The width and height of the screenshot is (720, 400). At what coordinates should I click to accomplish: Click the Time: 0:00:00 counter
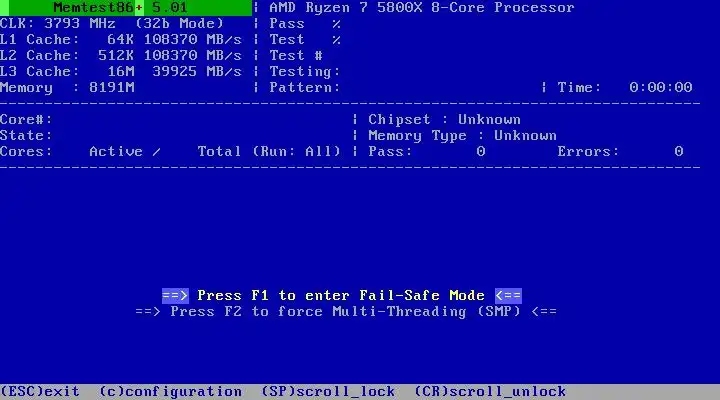625,87
